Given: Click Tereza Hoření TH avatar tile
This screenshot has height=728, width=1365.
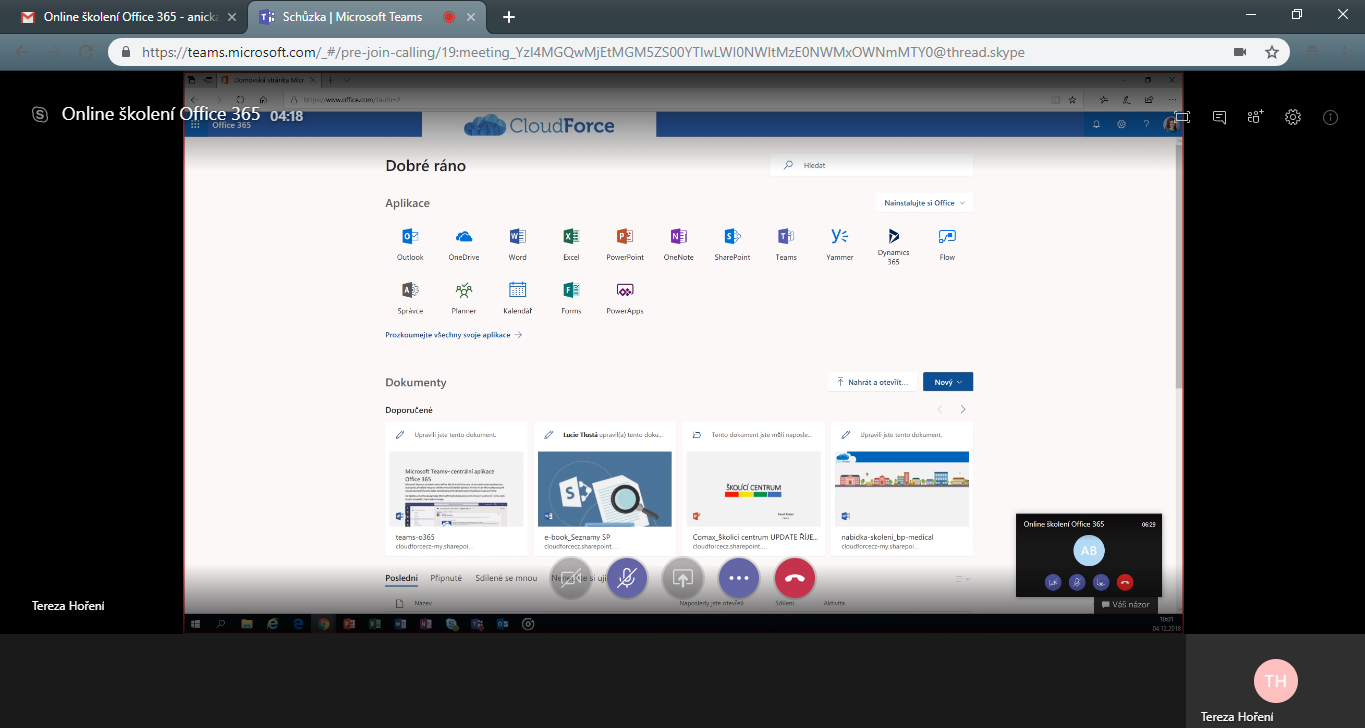Looking at the screenshot, I should (1275, 681).
